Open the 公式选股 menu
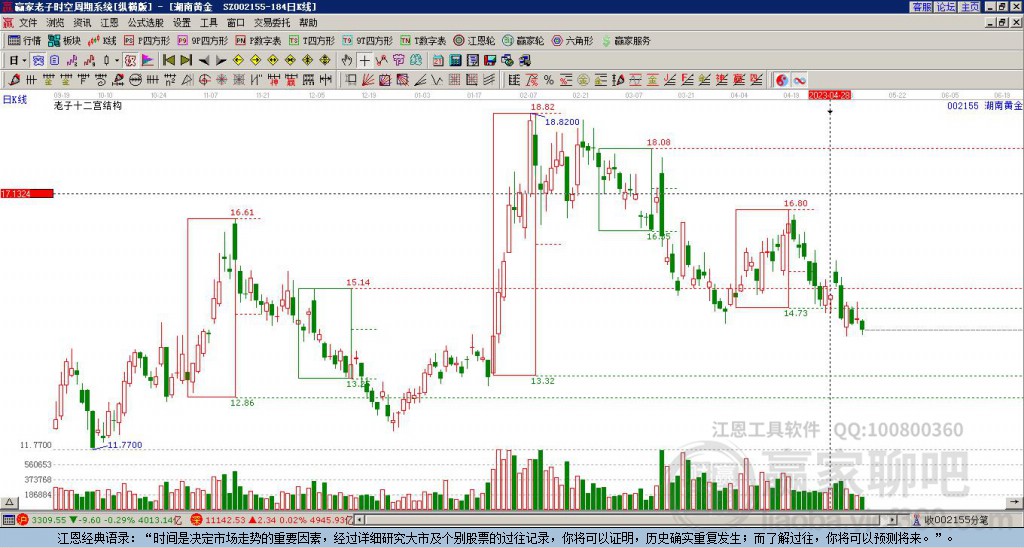 tap(146, 23)
